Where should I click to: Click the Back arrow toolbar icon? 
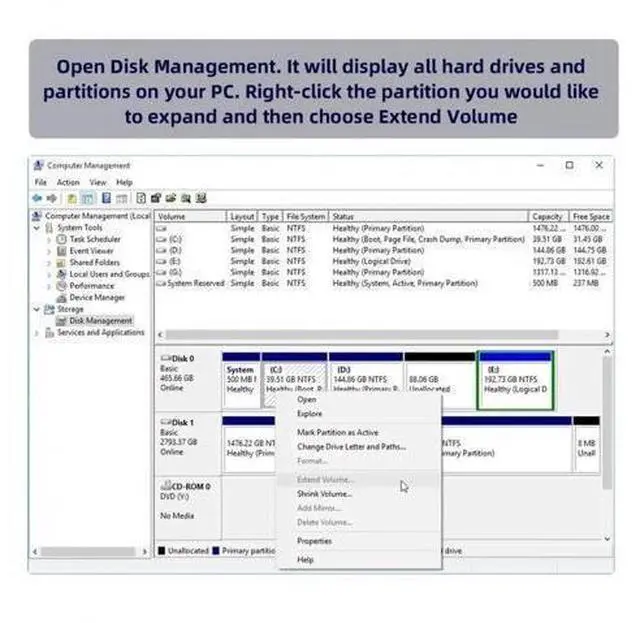tap(37, 199)
